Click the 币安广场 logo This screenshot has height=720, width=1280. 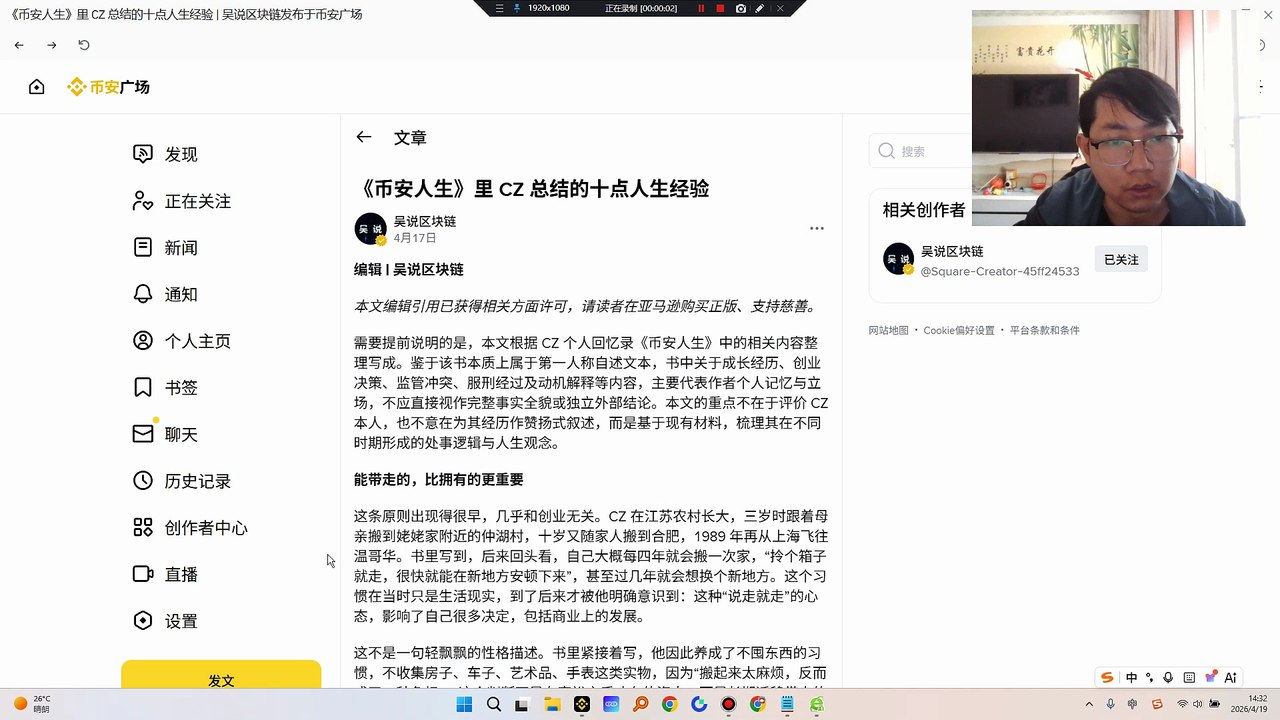(108, 87)
